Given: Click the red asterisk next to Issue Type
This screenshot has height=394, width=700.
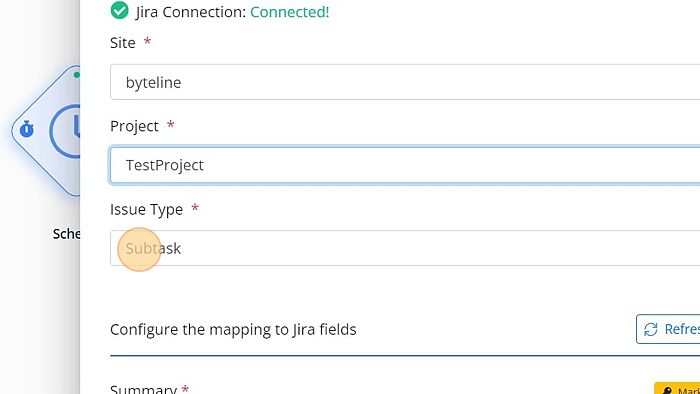Looking at the screenshot, I should click(x=195, y=207).
